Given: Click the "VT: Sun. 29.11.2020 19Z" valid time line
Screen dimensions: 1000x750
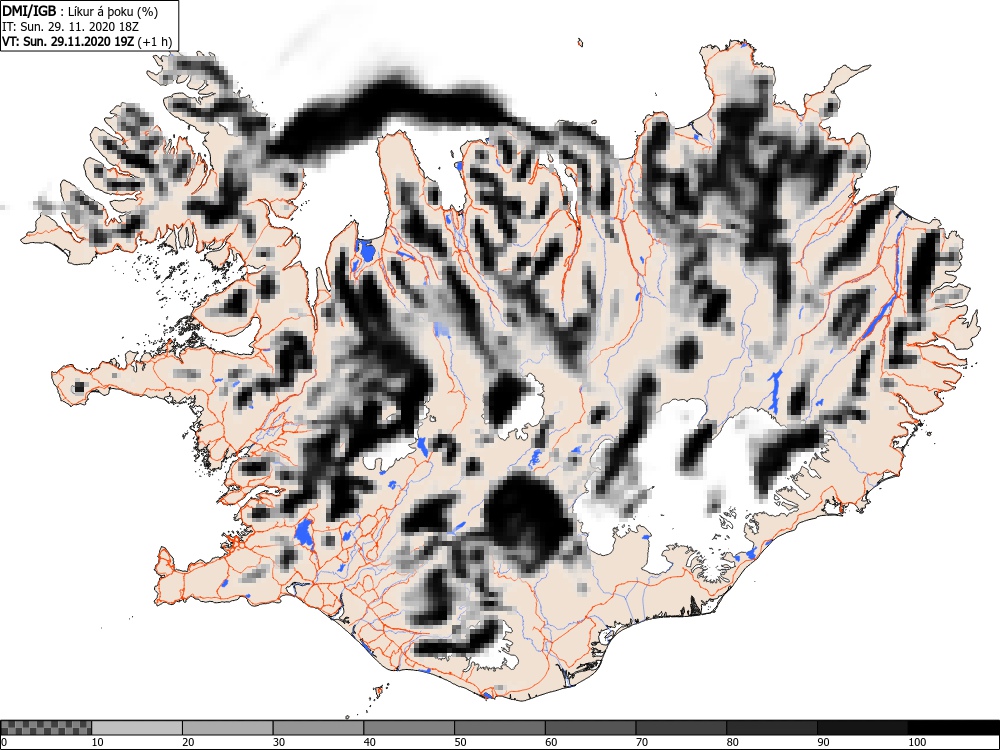Looking at the screenshot, I should pos(66,43).
